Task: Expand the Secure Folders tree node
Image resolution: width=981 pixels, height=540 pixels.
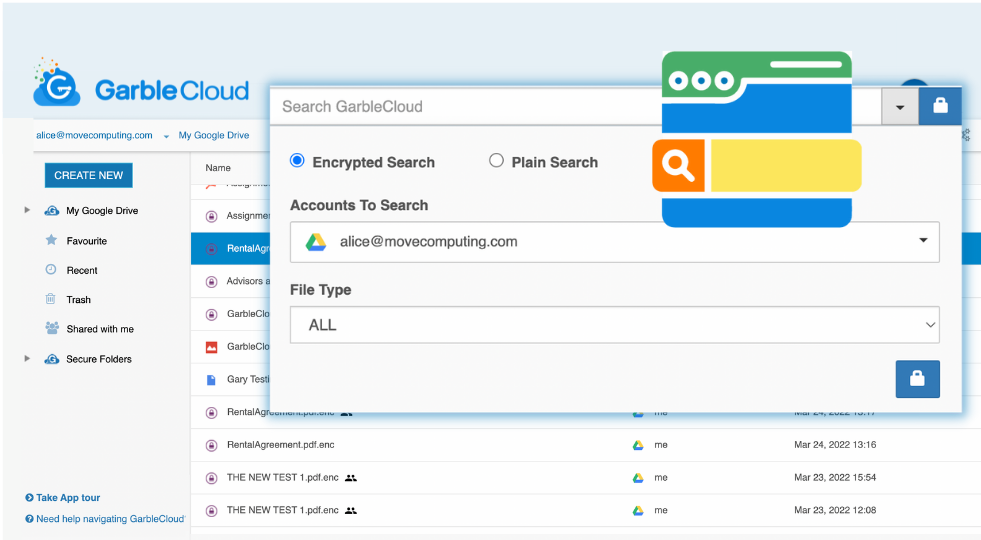Action: (x=27, y=359)
